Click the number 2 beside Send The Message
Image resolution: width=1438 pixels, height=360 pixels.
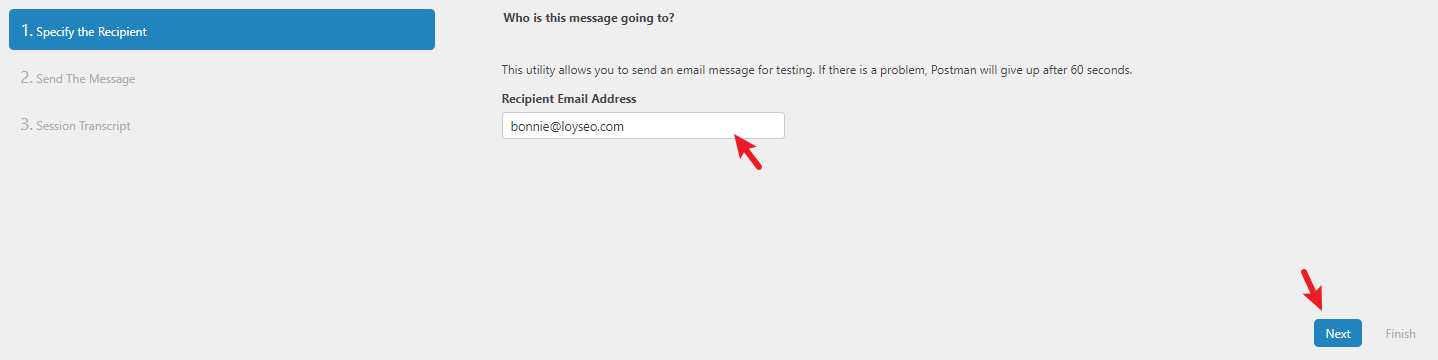26,78
